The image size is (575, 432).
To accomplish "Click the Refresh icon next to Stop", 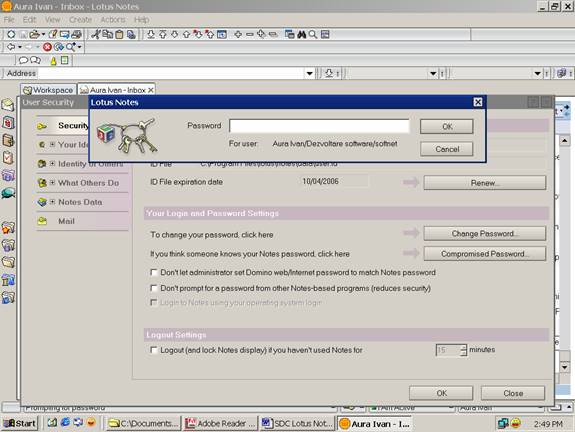I will (58, 47).
